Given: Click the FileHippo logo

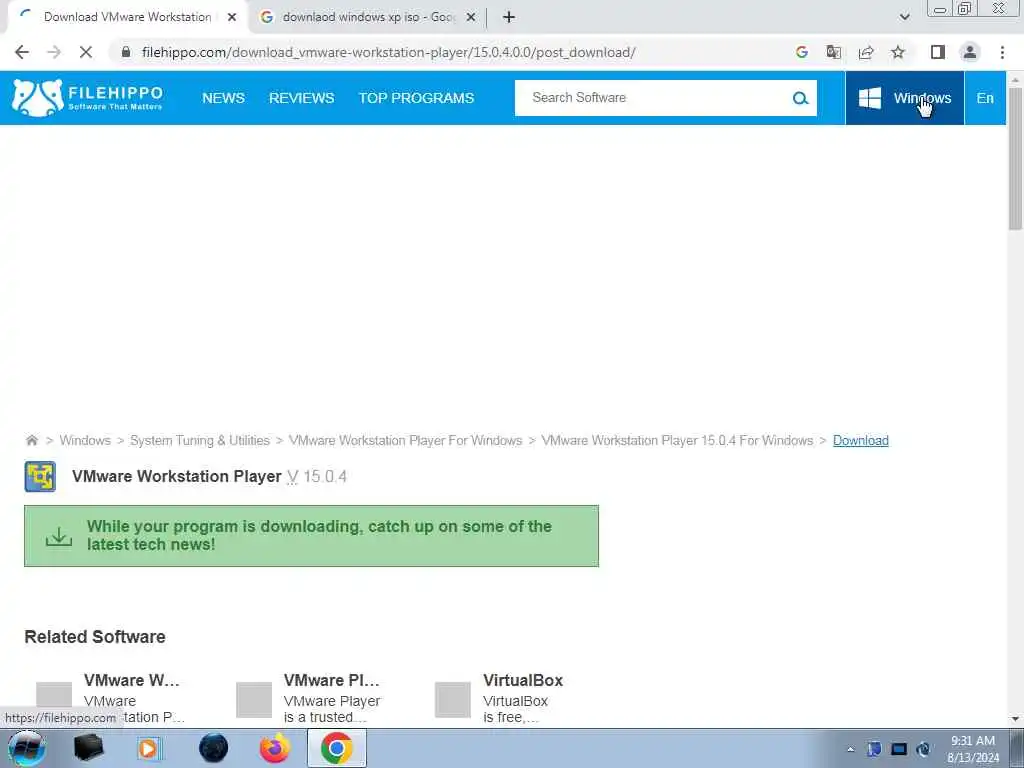Looking at the screenshot, I should pos(88,98).
